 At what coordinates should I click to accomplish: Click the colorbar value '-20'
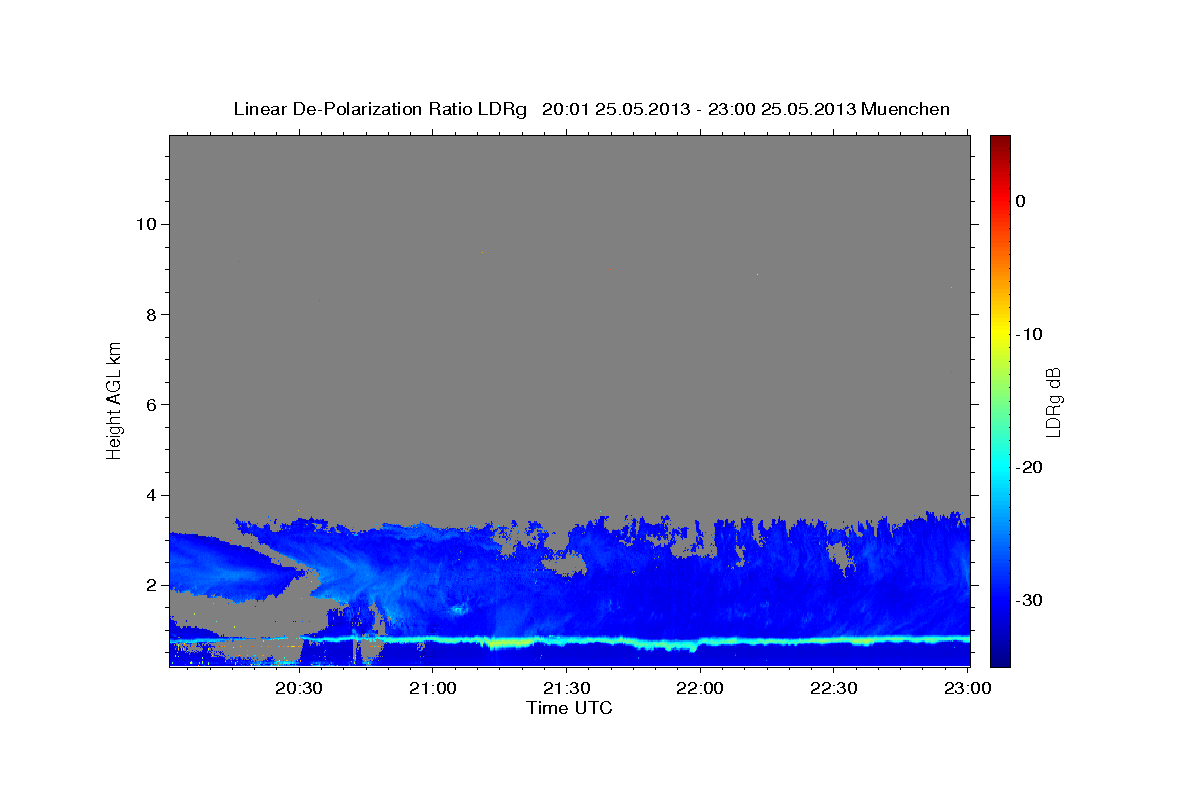pyautogui.click(x=1029, y=467)
